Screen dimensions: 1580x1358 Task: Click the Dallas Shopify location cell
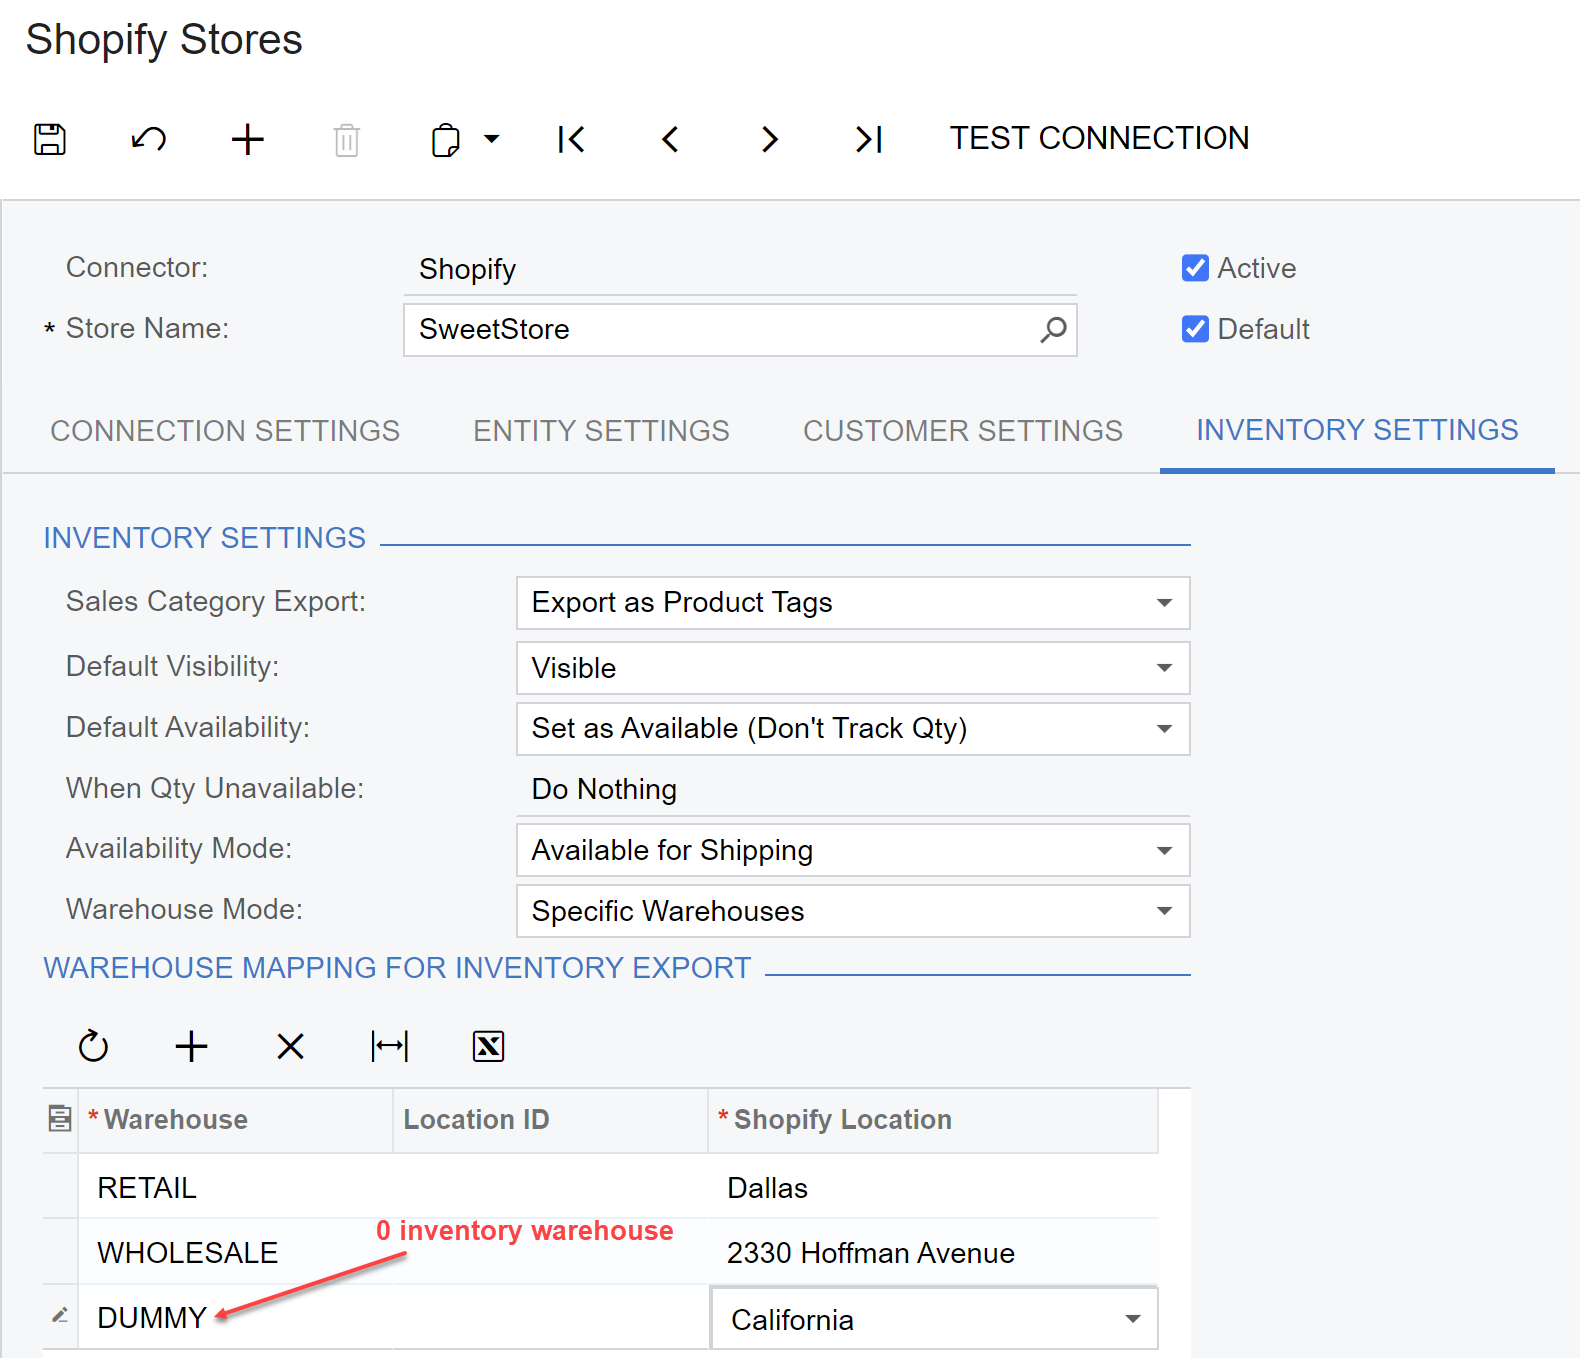pos(934,1187)
